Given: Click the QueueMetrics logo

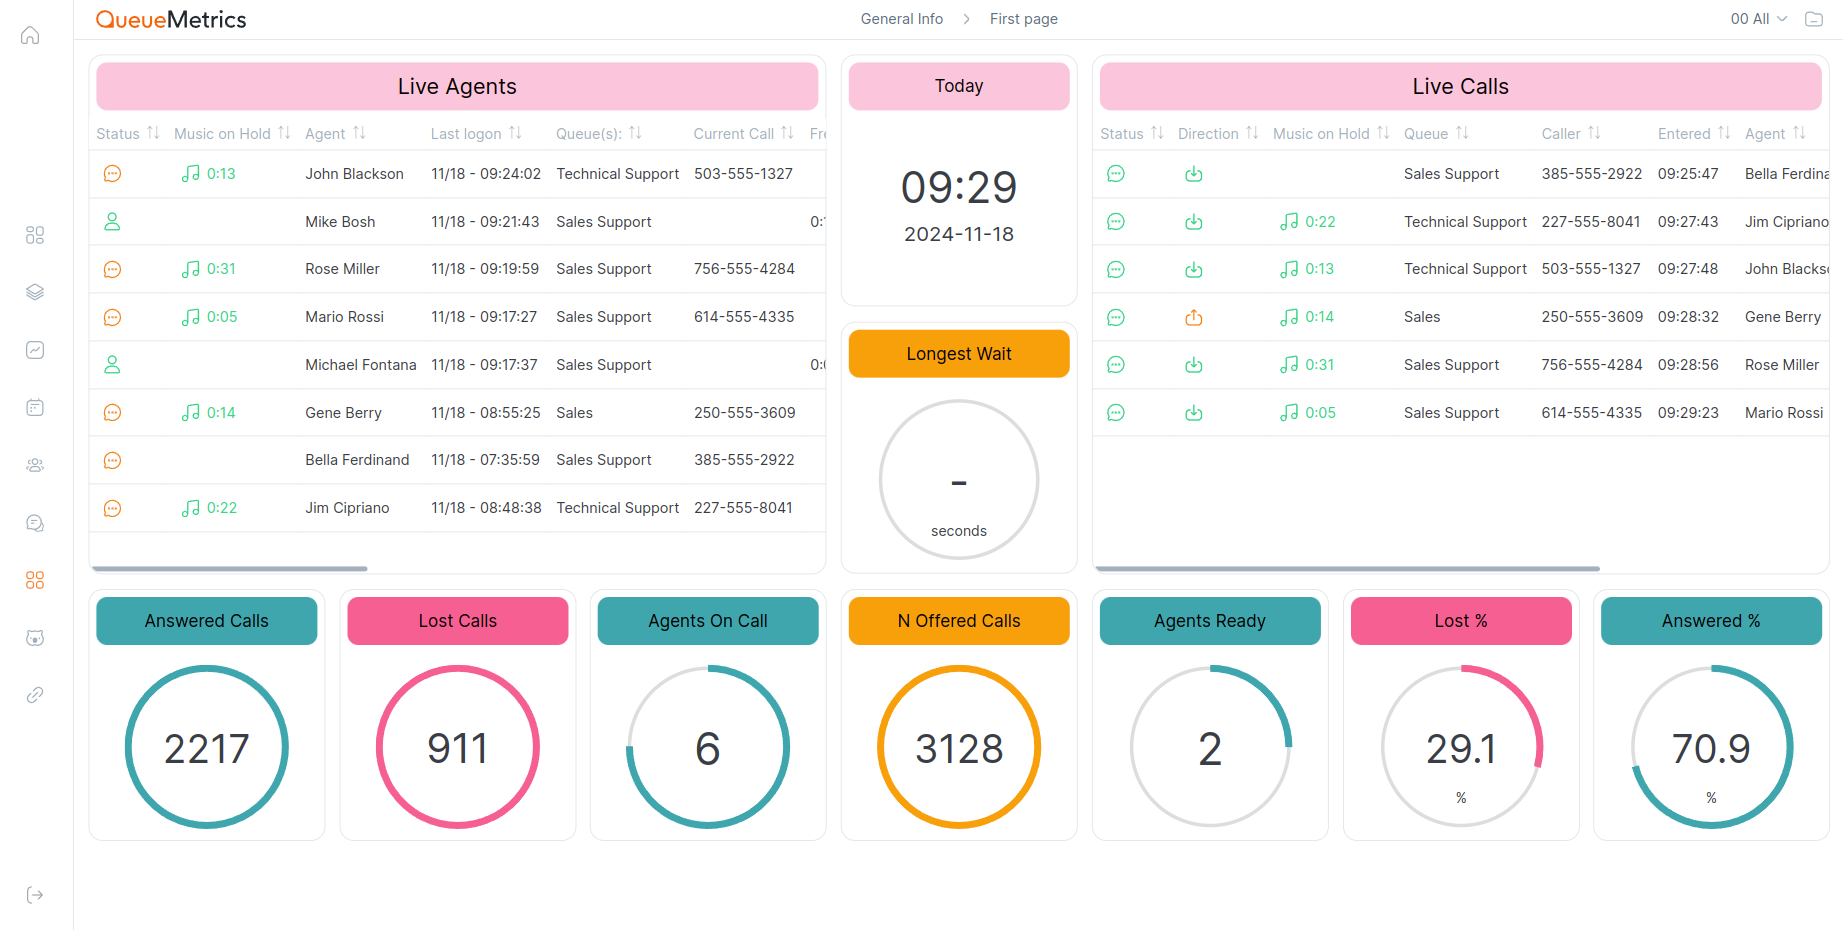Looking at the screenshot, I should tap(171, 19).
